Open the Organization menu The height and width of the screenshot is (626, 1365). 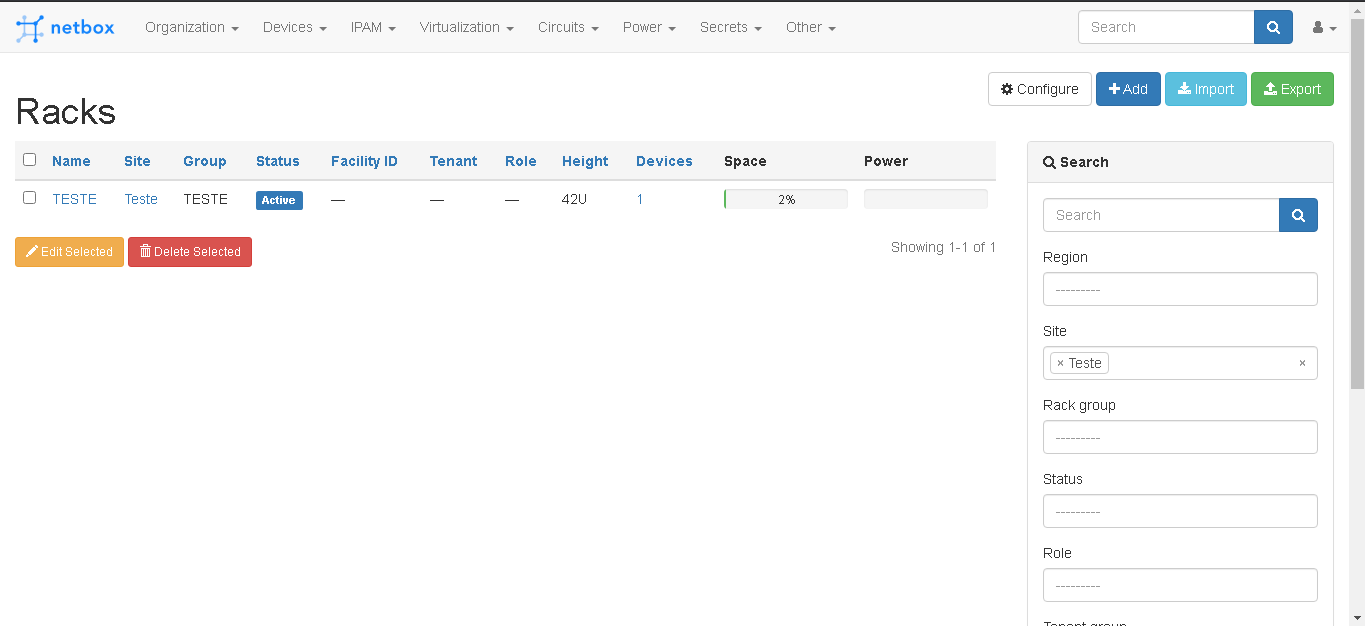pos(192,27)
